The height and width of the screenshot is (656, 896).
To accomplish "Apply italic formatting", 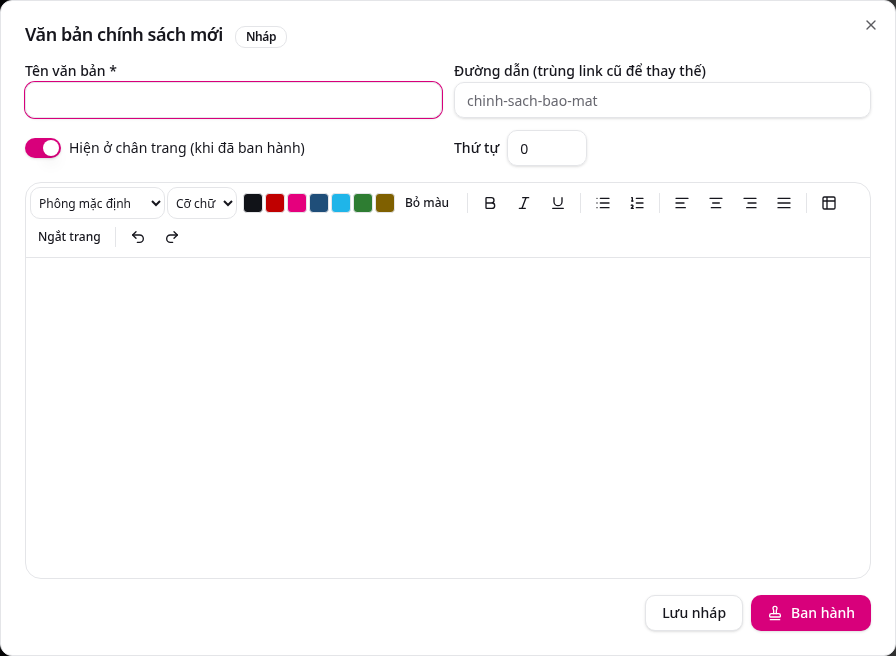I will [x=523, y=203].
